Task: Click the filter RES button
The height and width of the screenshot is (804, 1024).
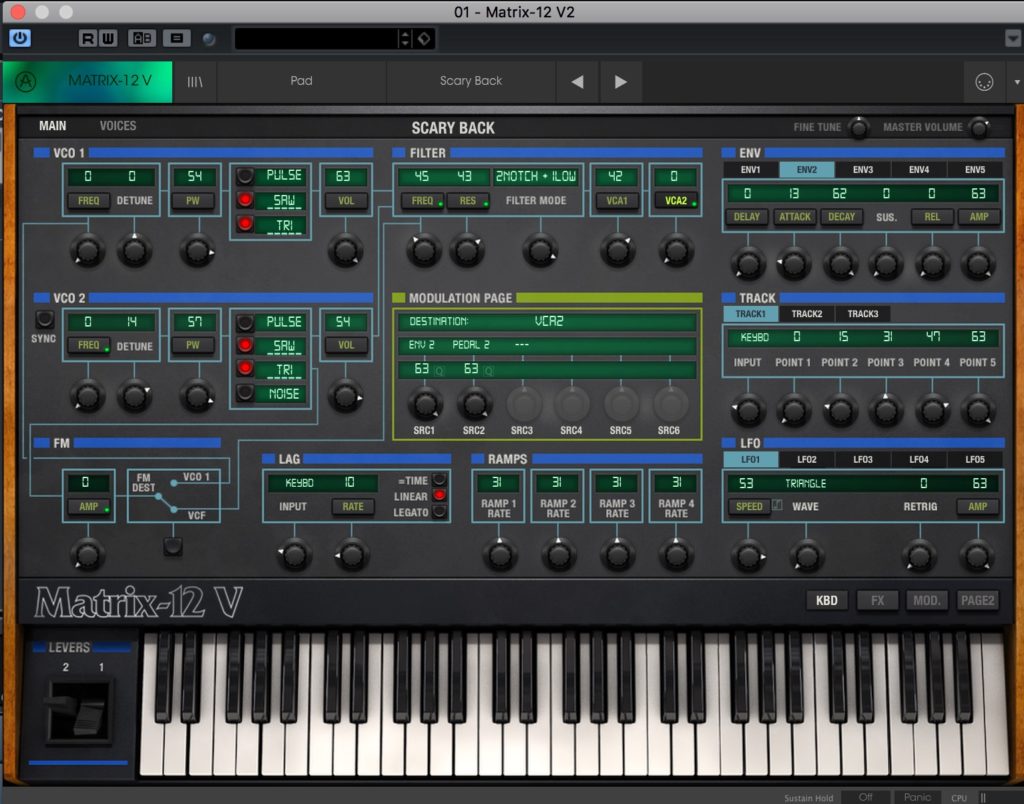Action: pos(468,201)
